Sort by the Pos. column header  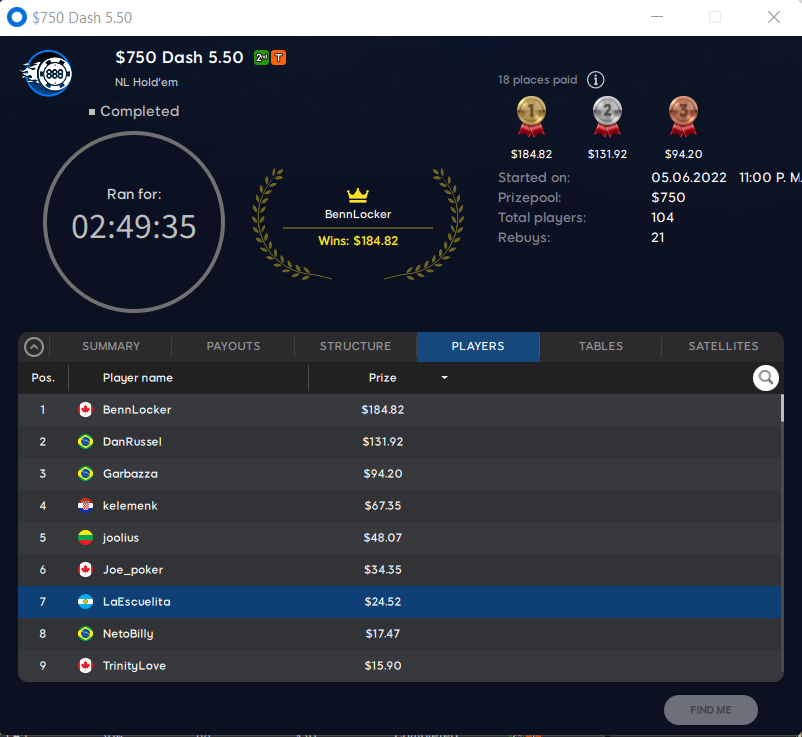[43, 378]
